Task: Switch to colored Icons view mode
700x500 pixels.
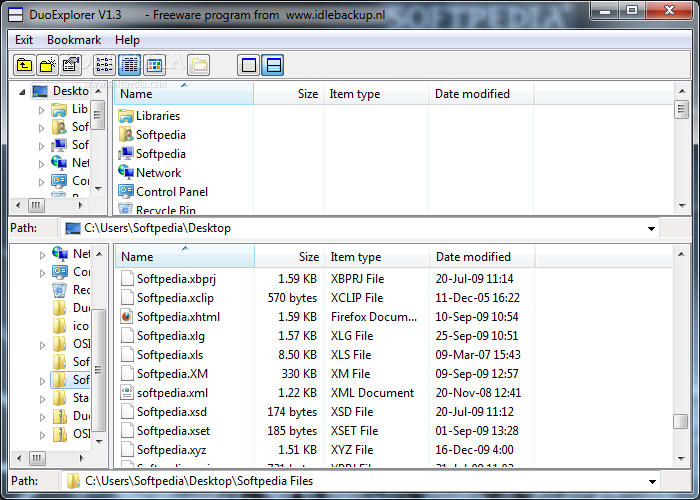Action: (154, 65)
